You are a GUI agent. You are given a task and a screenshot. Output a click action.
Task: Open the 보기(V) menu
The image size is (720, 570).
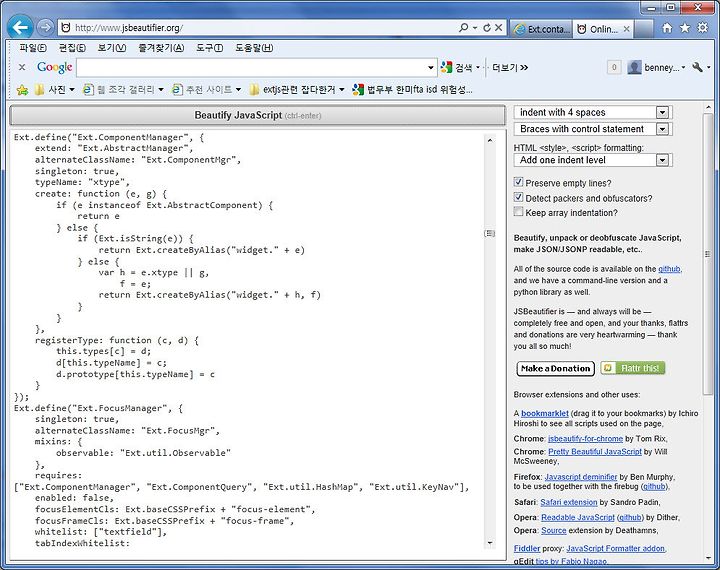(x=112, y=48)
